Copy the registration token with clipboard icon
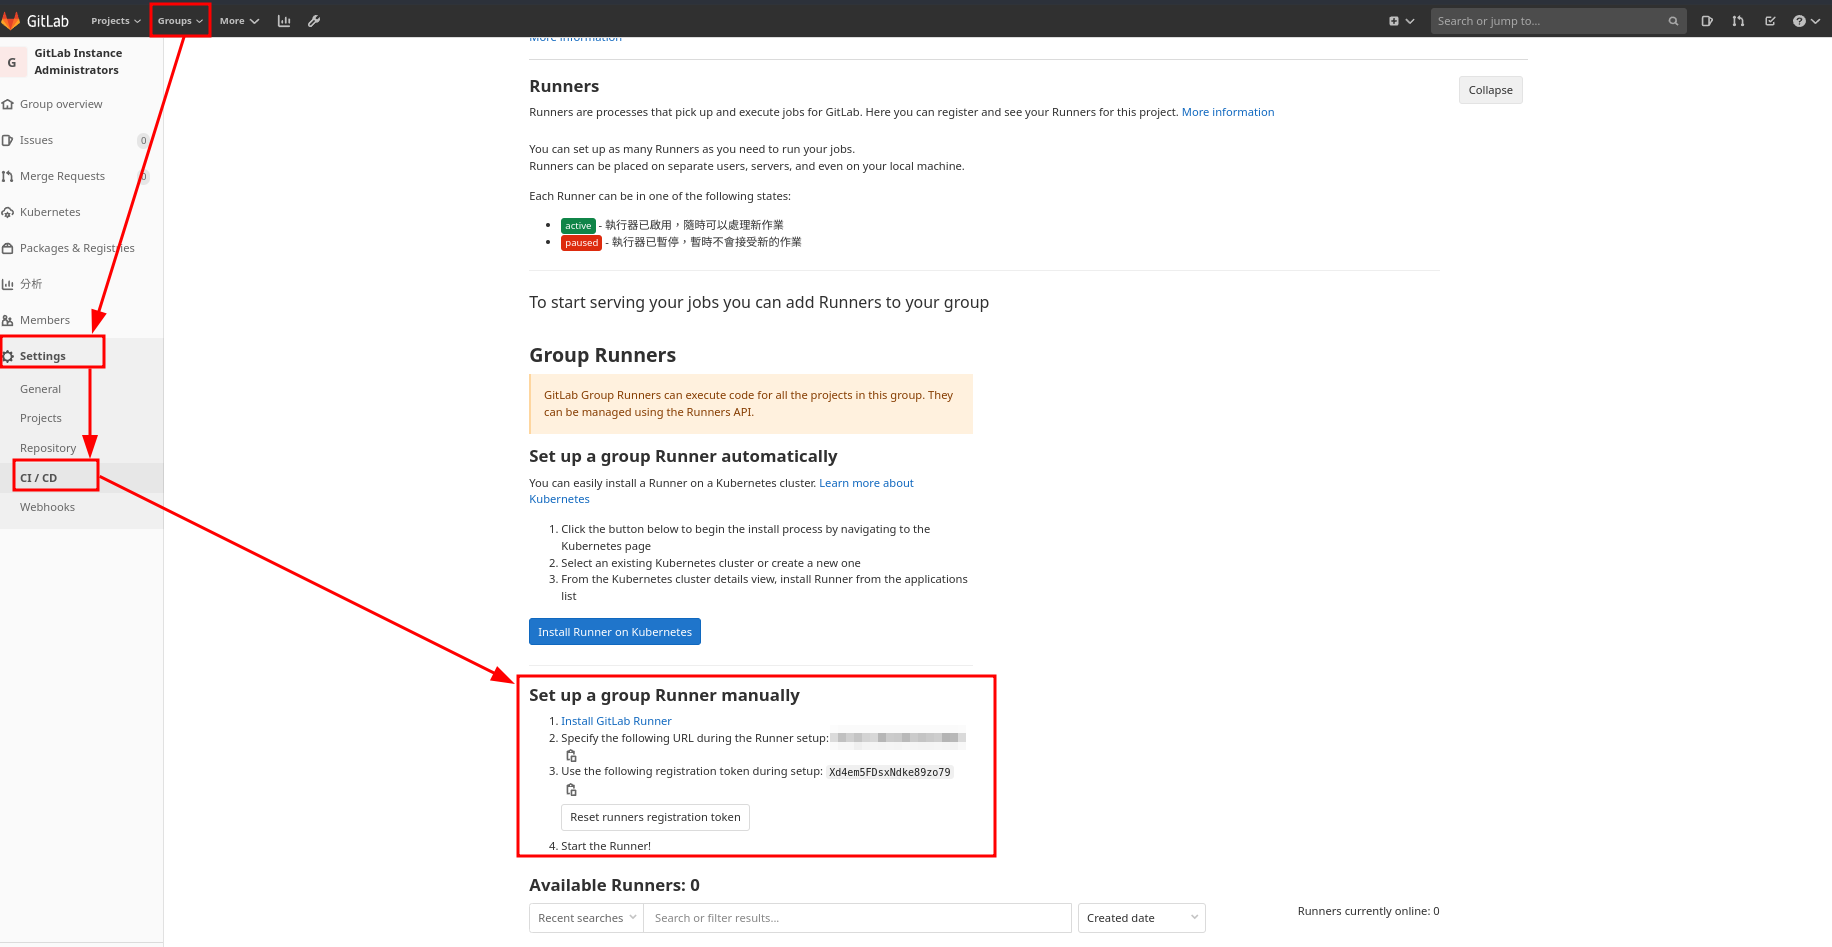 (x=572, y=790)
